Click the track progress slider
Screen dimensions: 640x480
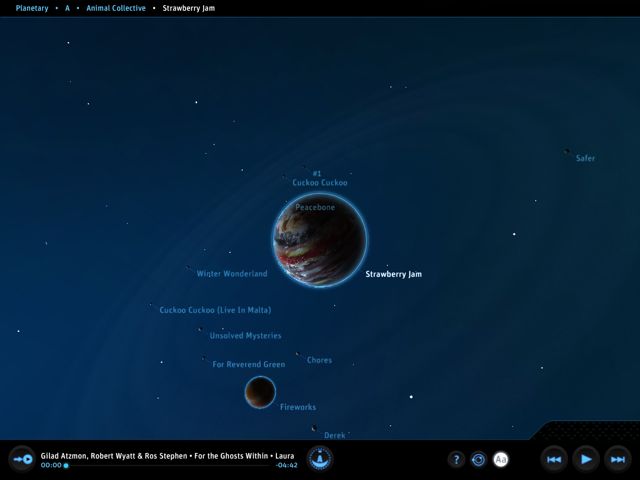[x=169, y=465]
